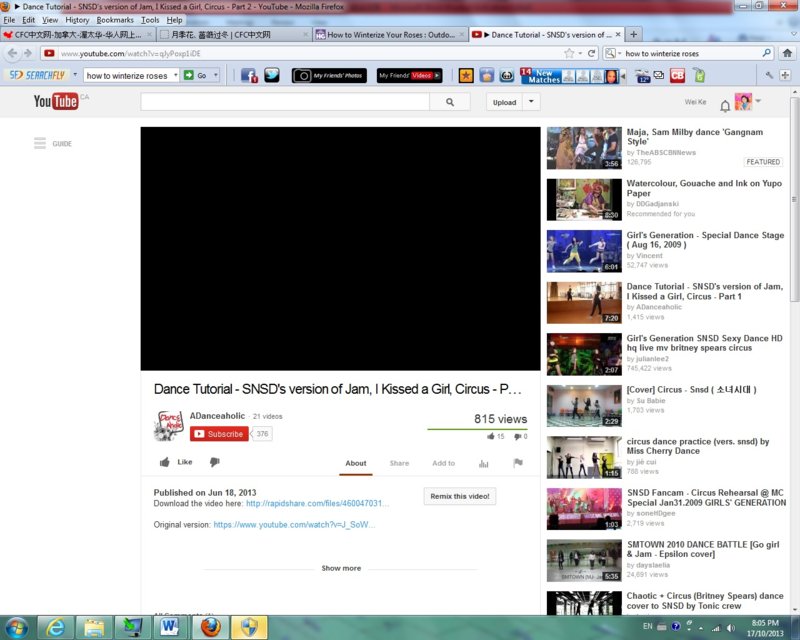This screenshot has width=800, height=640.
Task: Click the YouTube search input field
Action: coord(285,102)
